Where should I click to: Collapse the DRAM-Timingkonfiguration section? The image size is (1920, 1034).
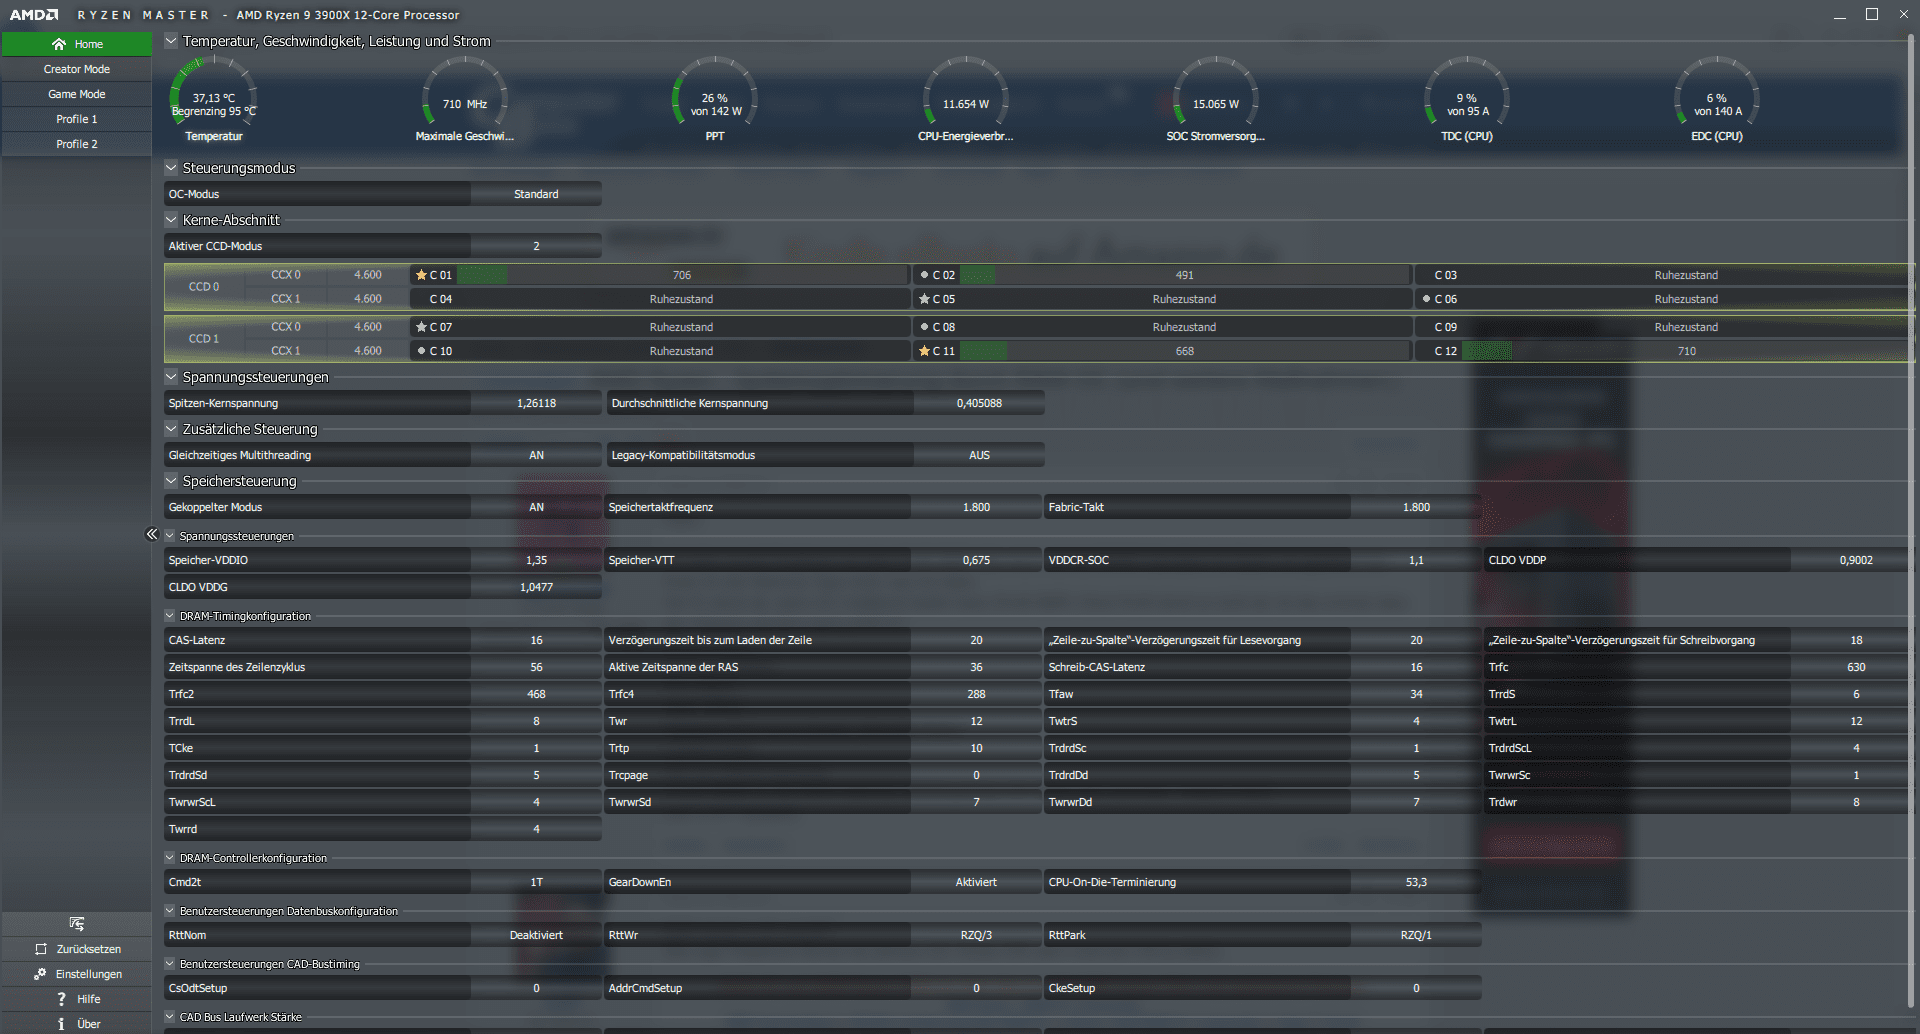(x=170, y=616)
